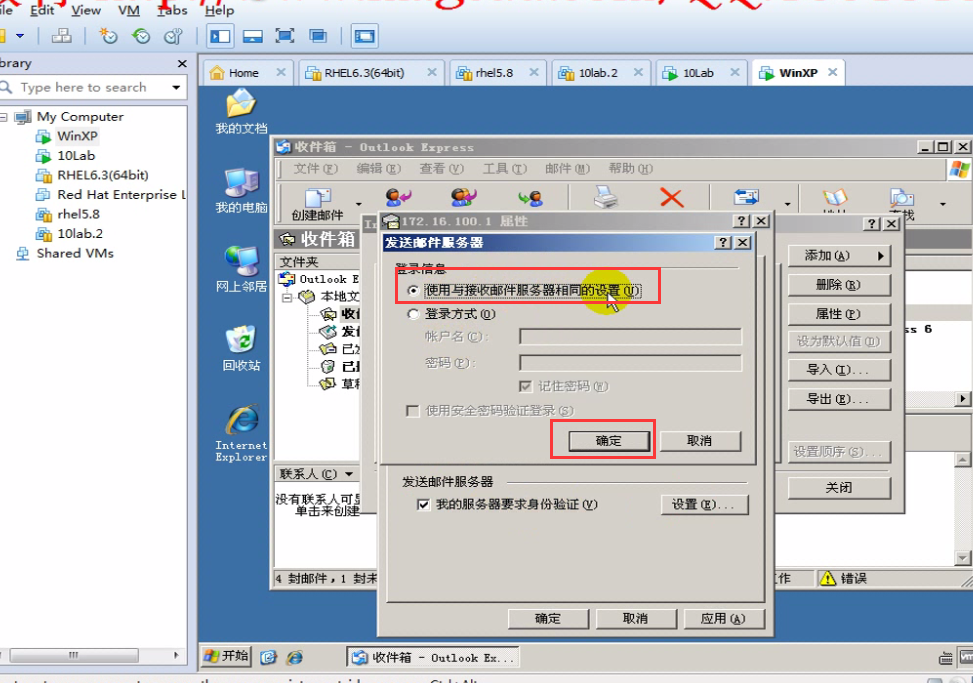This screenshot has height=683, width=973.
Task: Click the 开始 Start button
Action: 226,656
